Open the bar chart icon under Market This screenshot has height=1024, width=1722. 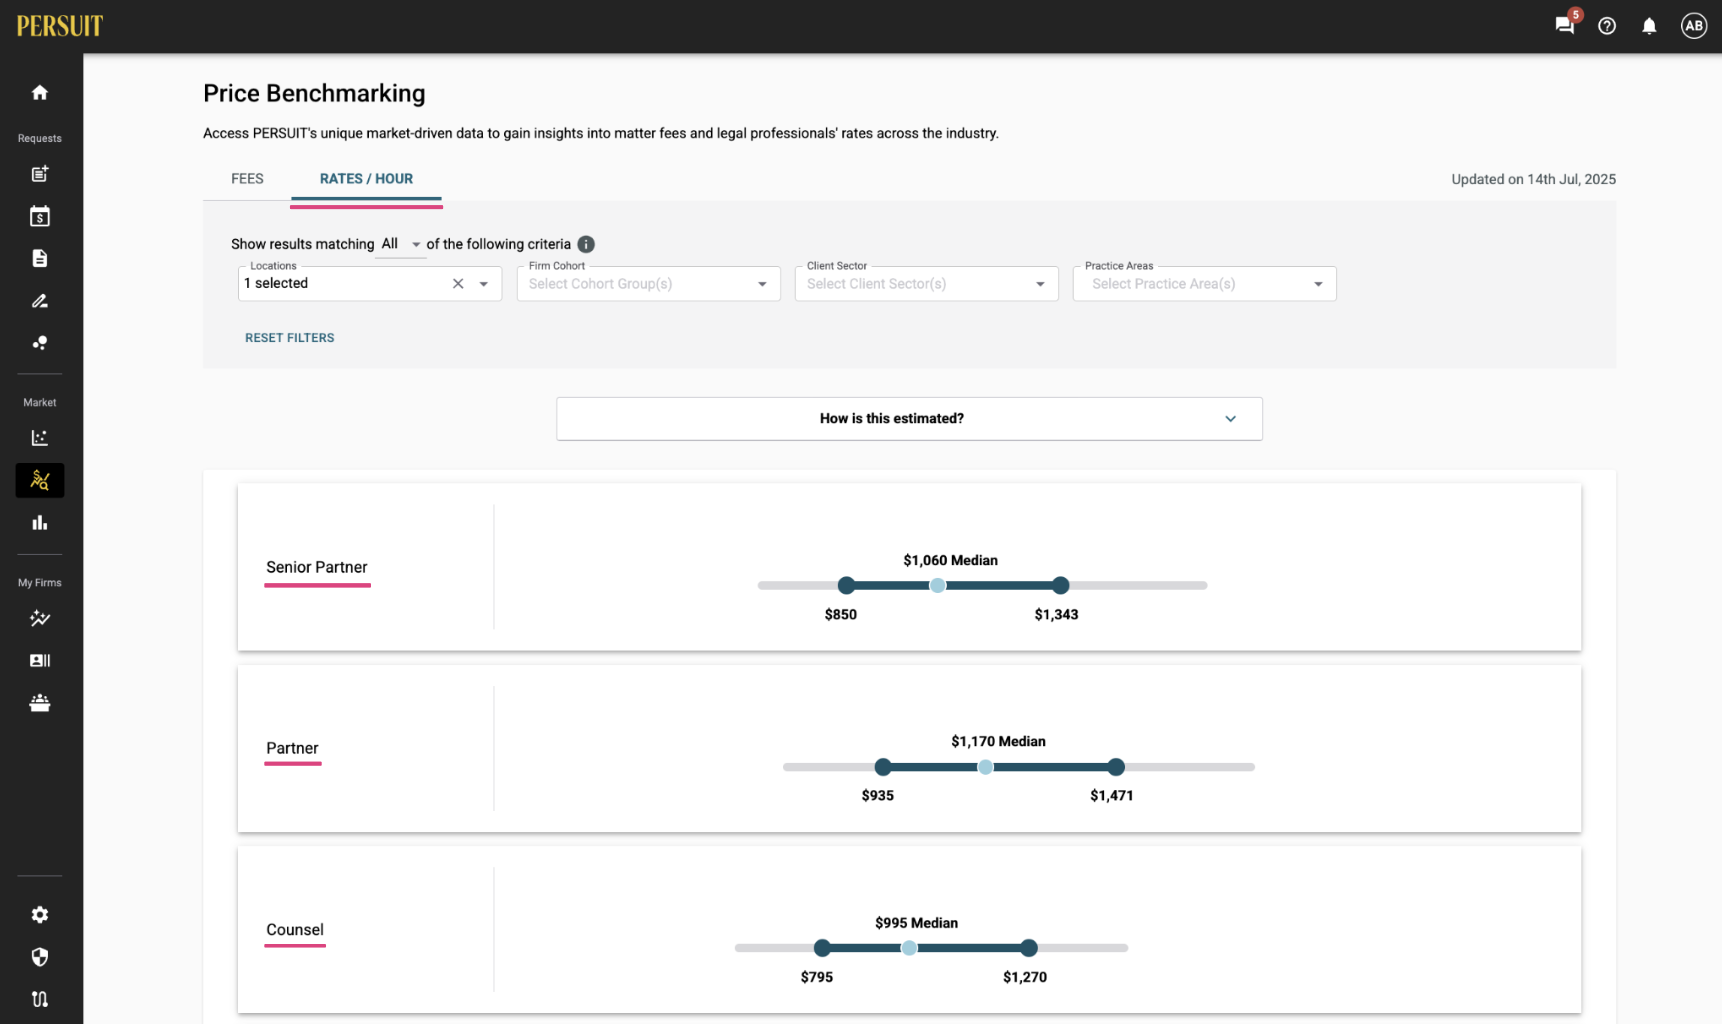(40, 523)
